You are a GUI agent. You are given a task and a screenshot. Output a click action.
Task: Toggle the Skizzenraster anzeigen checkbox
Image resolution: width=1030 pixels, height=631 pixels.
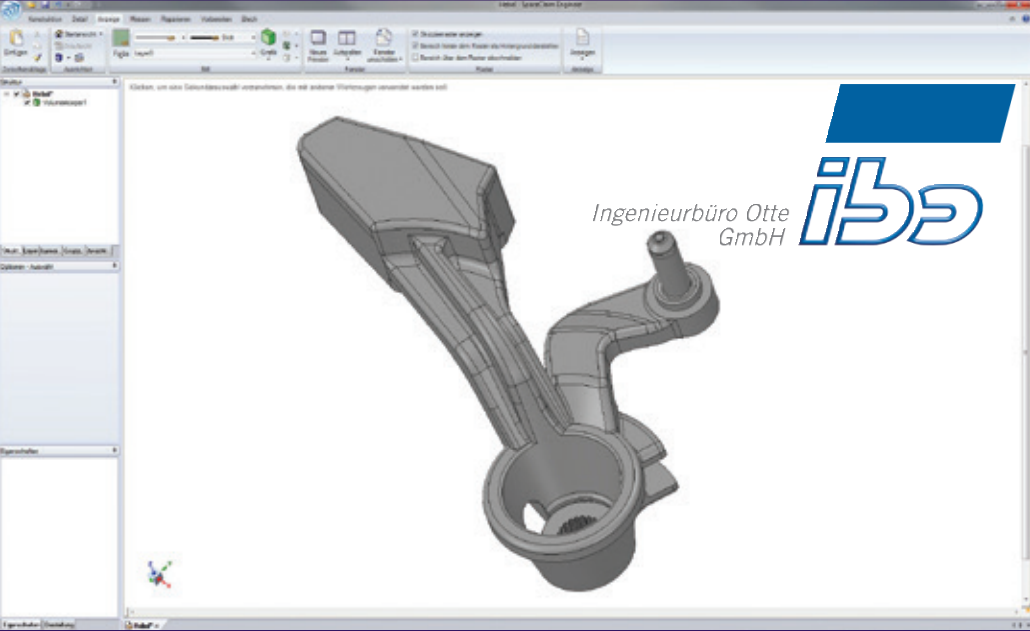[x=416, y=33]
